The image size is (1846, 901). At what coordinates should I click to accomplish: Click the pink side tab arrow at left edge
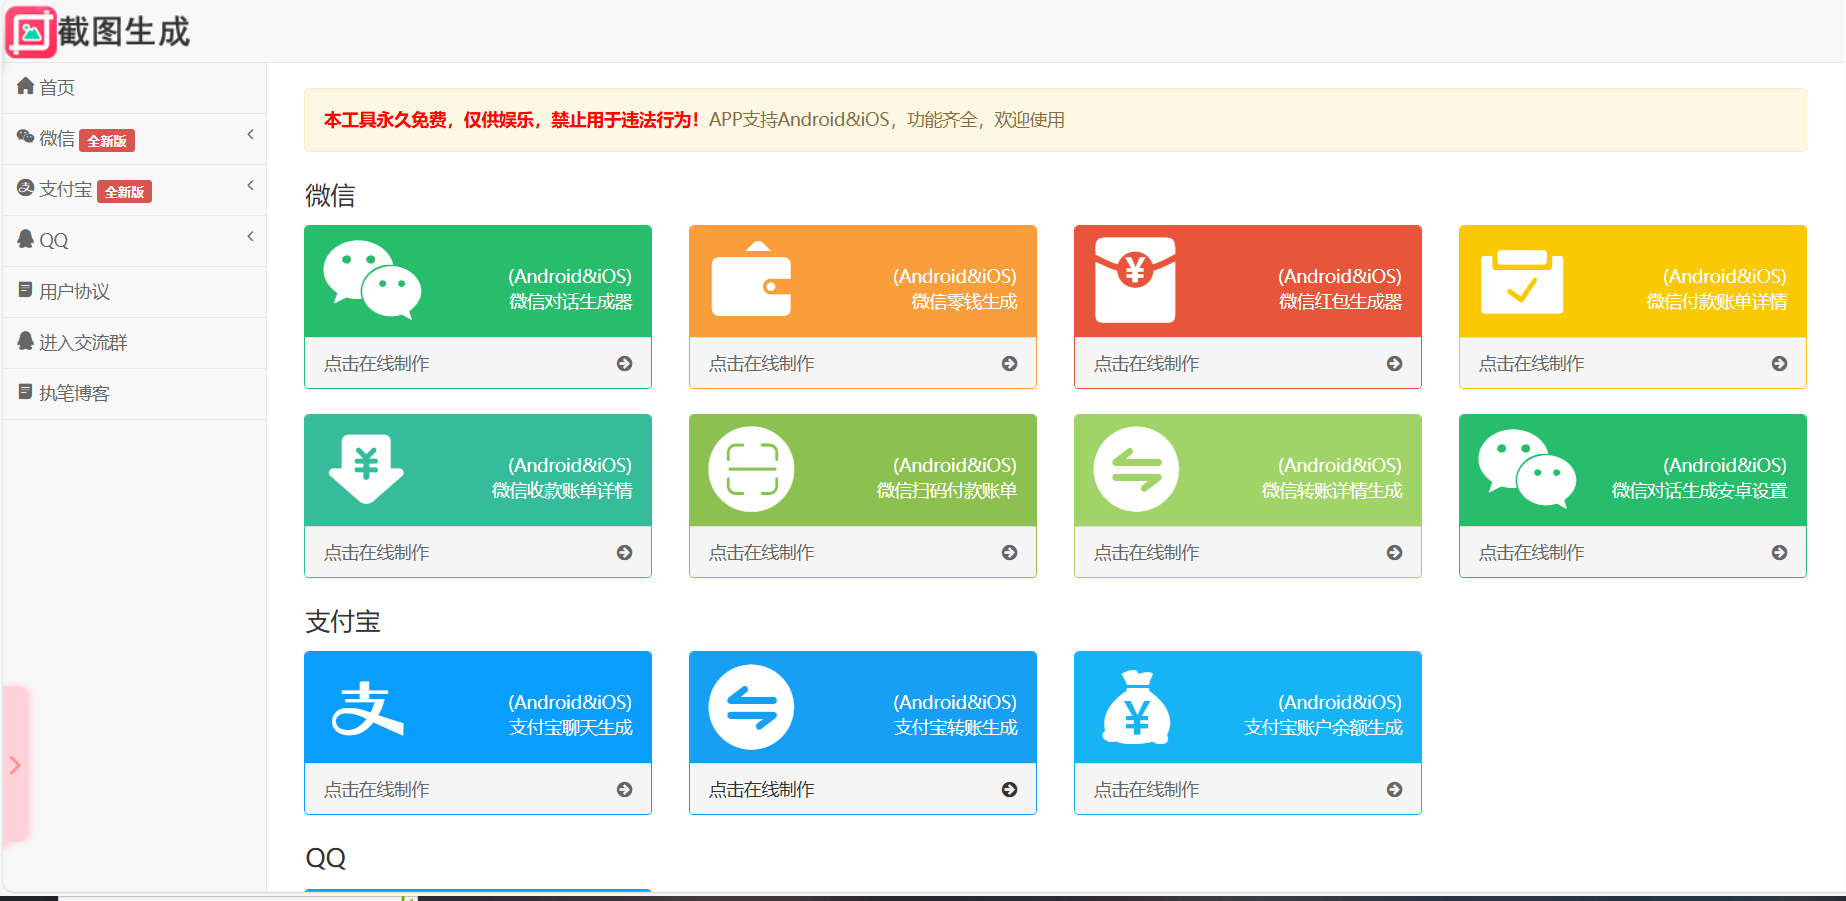(x=15, y=765)
